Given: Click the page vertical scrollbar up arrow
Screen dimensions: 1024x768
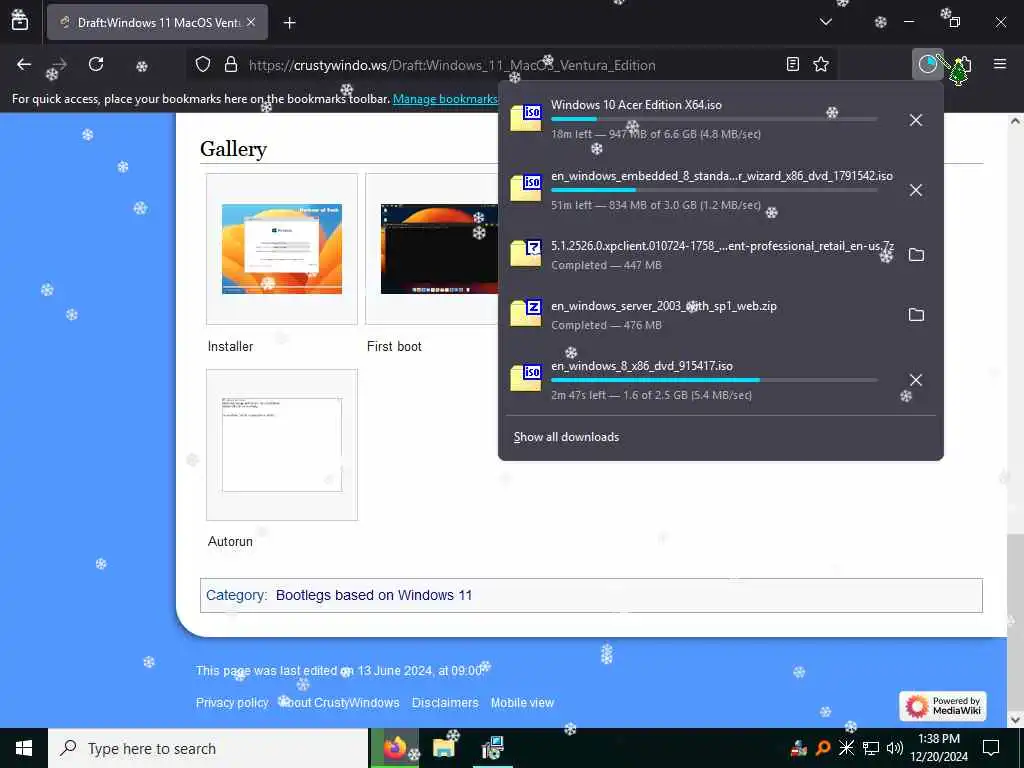Looking at the screenshot, I should click(1015, 121).
